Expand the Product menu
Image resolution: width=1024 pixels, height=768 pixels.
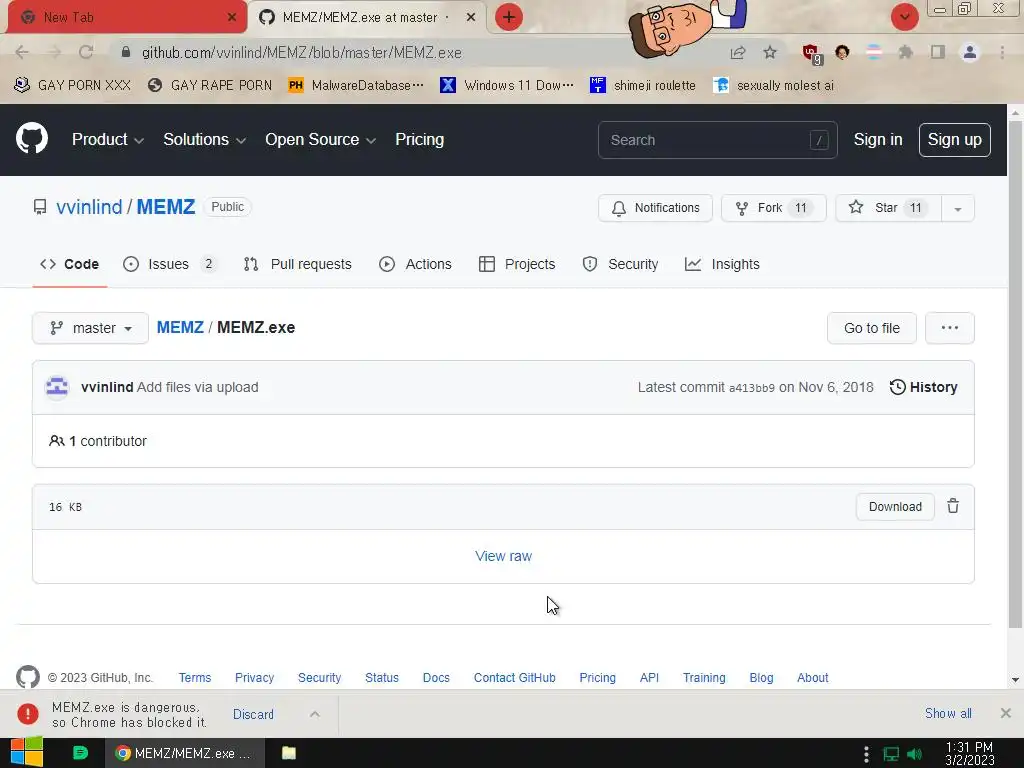tap(108, 139)
